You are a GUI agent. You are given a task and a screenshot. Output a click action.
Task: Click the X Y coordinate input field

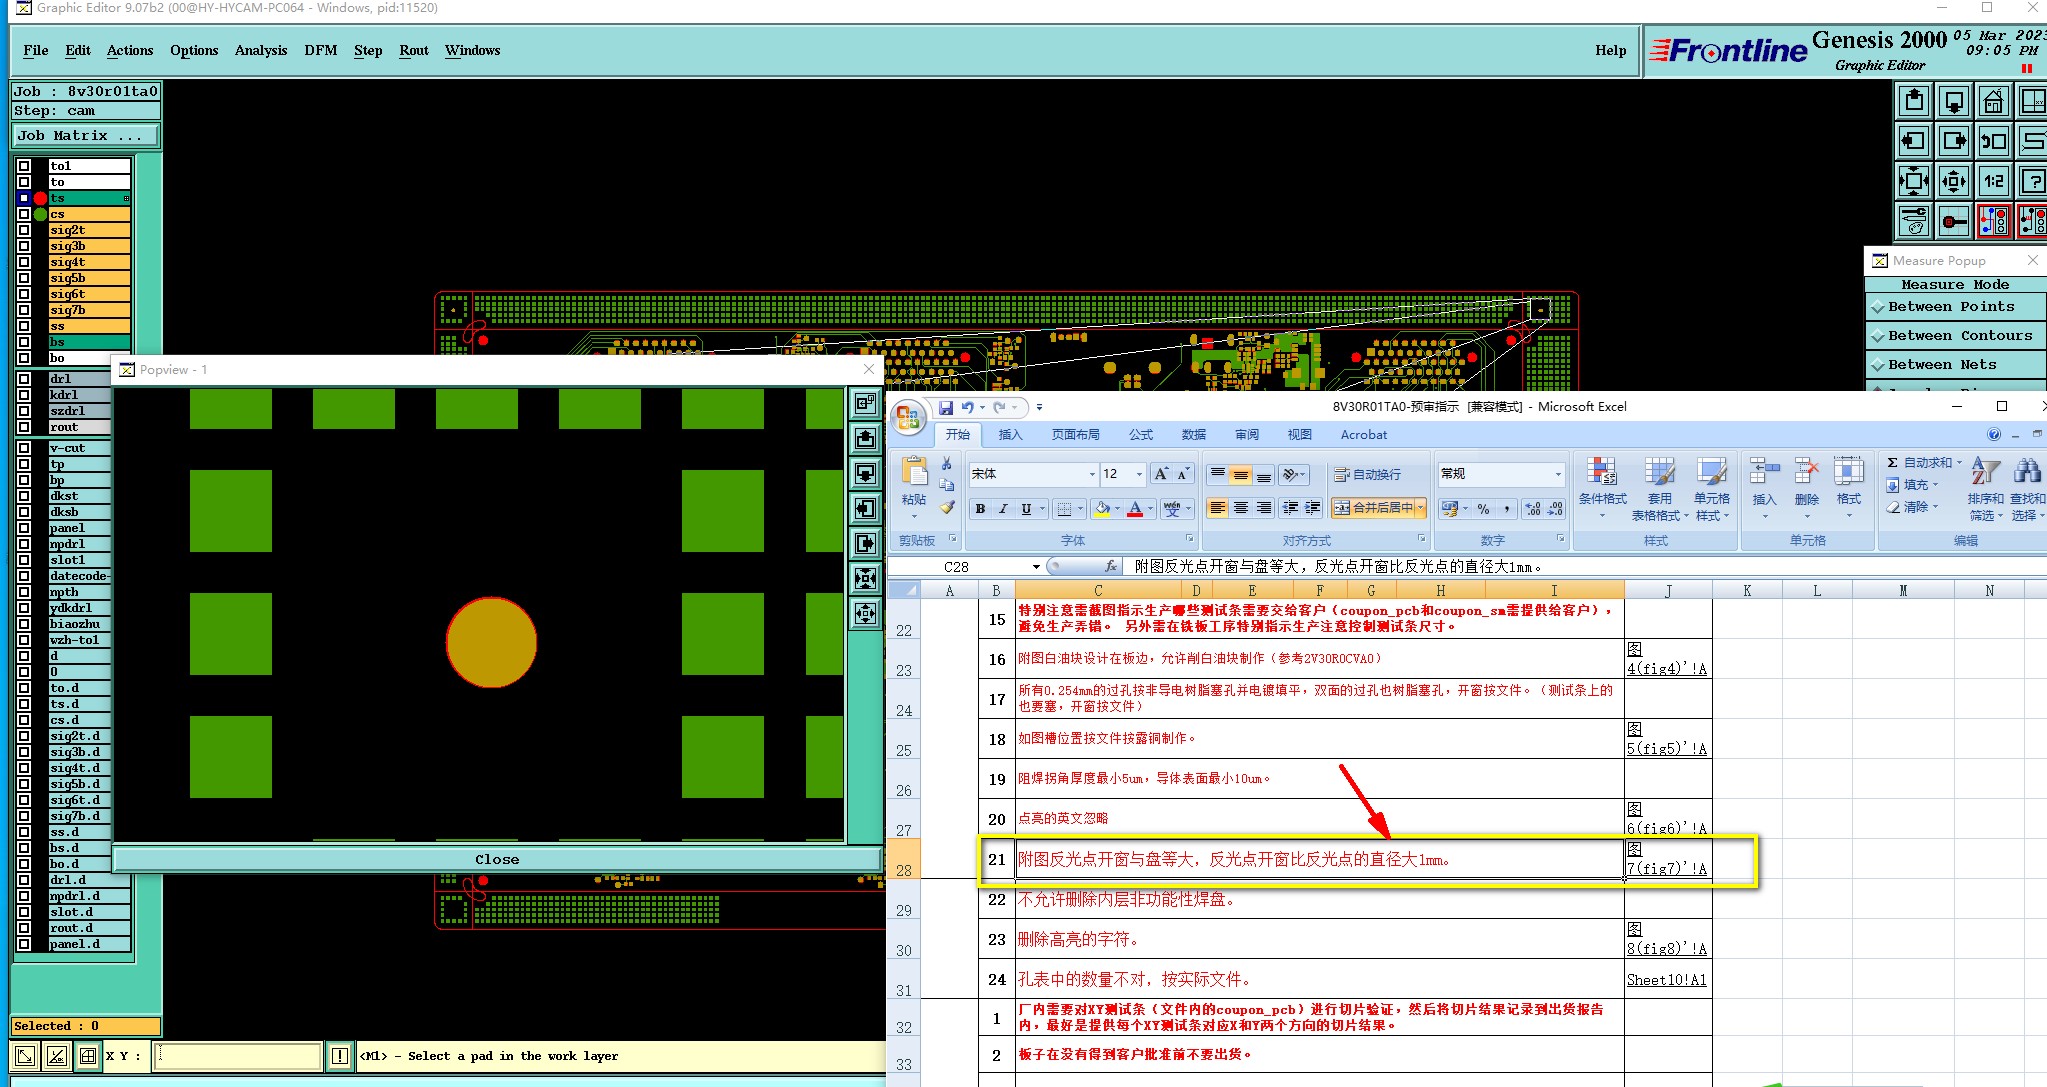click(x=238, y=1055)
